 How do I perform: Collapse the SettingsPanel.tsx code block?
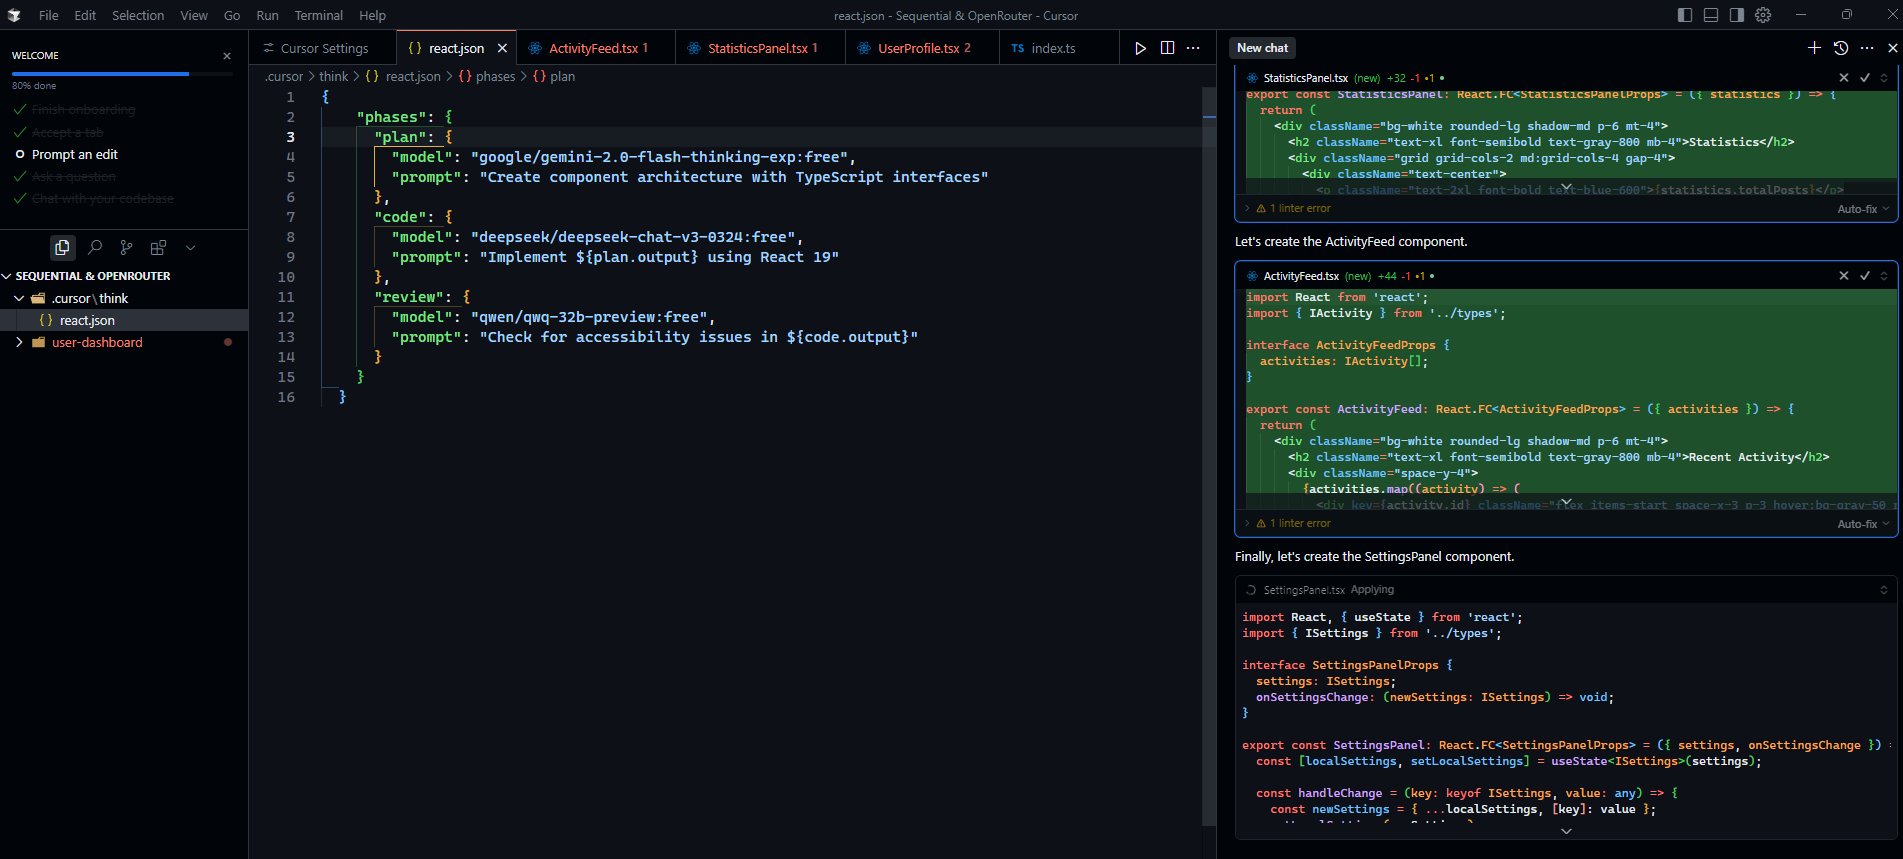(x=1884, y=590)
